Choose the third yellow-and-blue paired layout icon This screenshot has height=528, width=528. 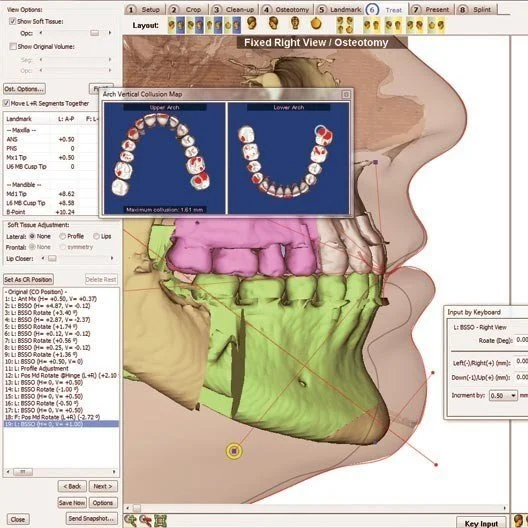coord(213,25)
